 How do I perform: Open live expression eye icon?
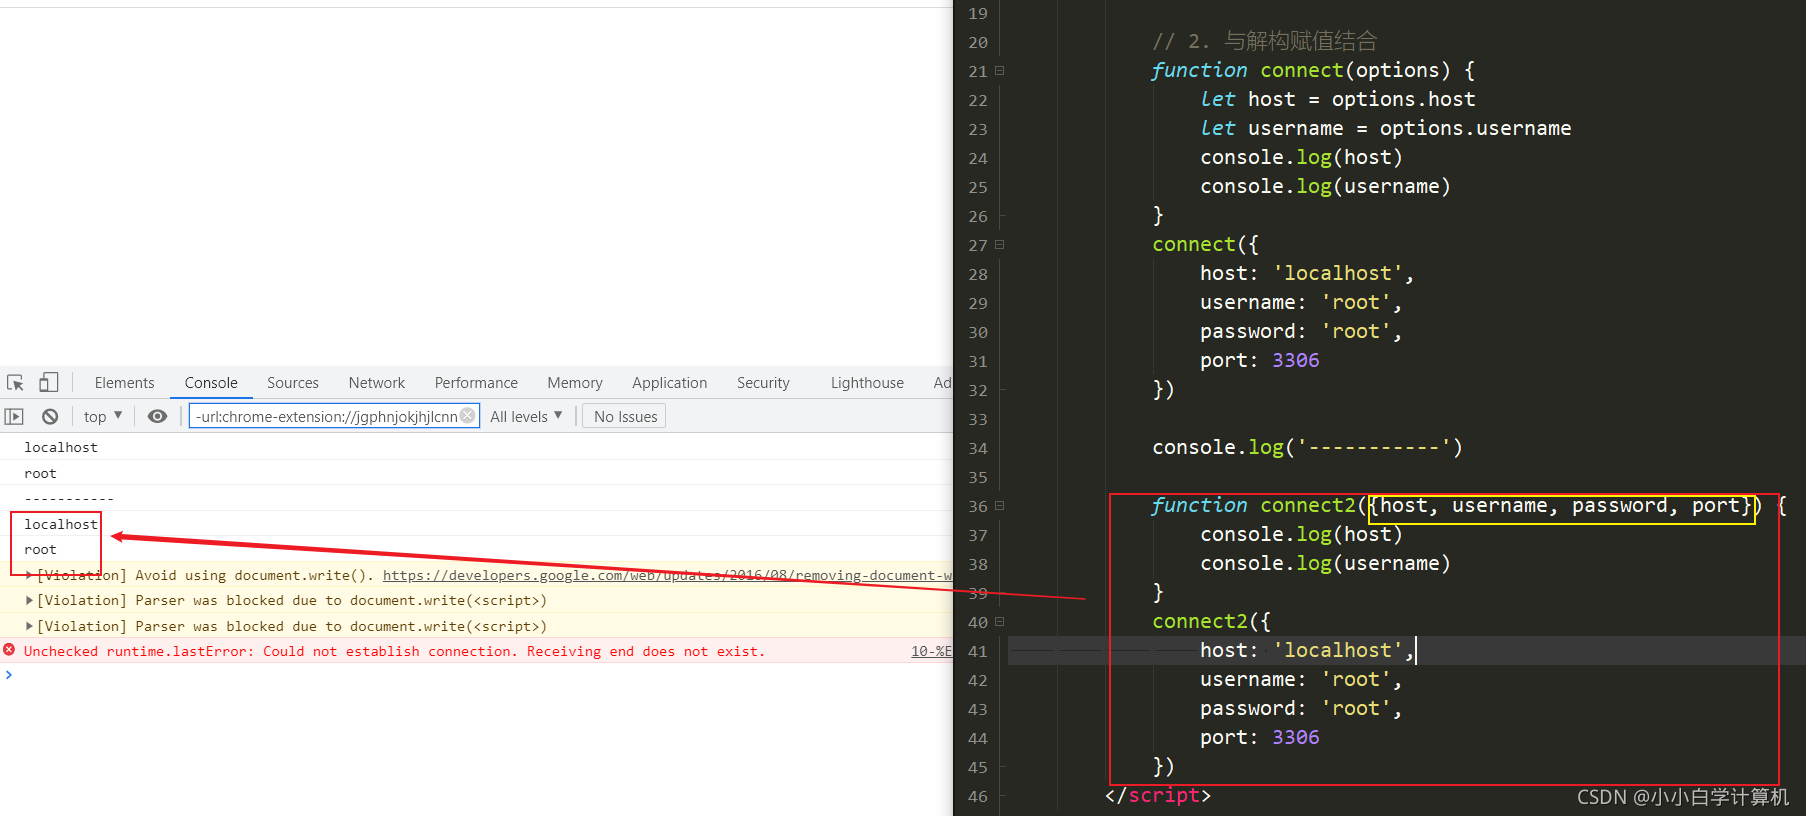[157, 416]
